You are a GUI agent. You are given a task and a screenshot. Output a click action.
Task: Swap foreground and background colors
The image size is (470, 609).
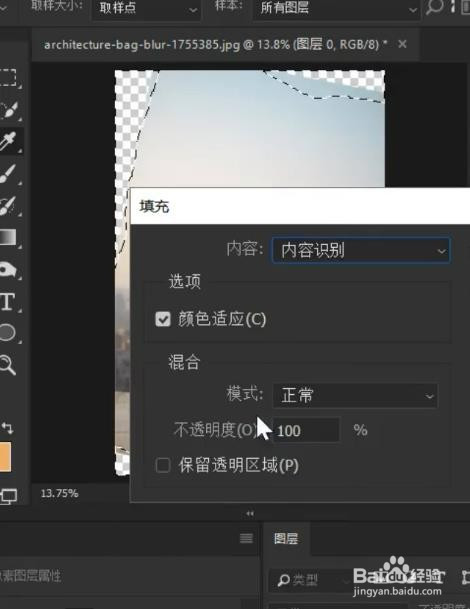[x=7, y=428]
